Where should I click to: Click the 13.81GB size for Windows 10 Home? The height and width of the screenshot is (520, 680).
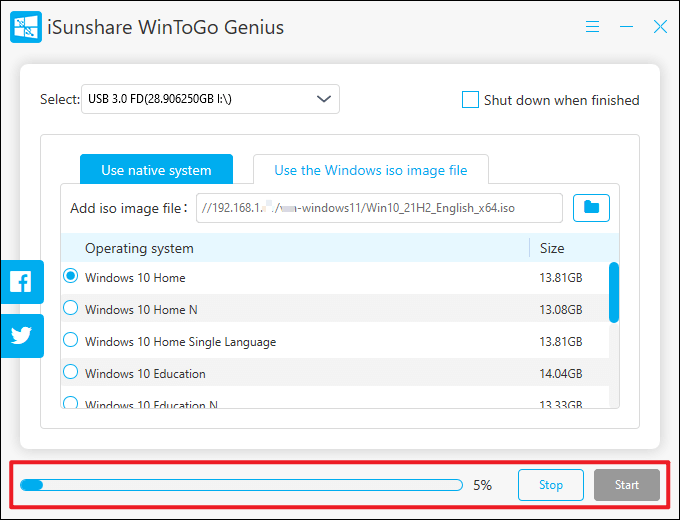click(561, 278)
